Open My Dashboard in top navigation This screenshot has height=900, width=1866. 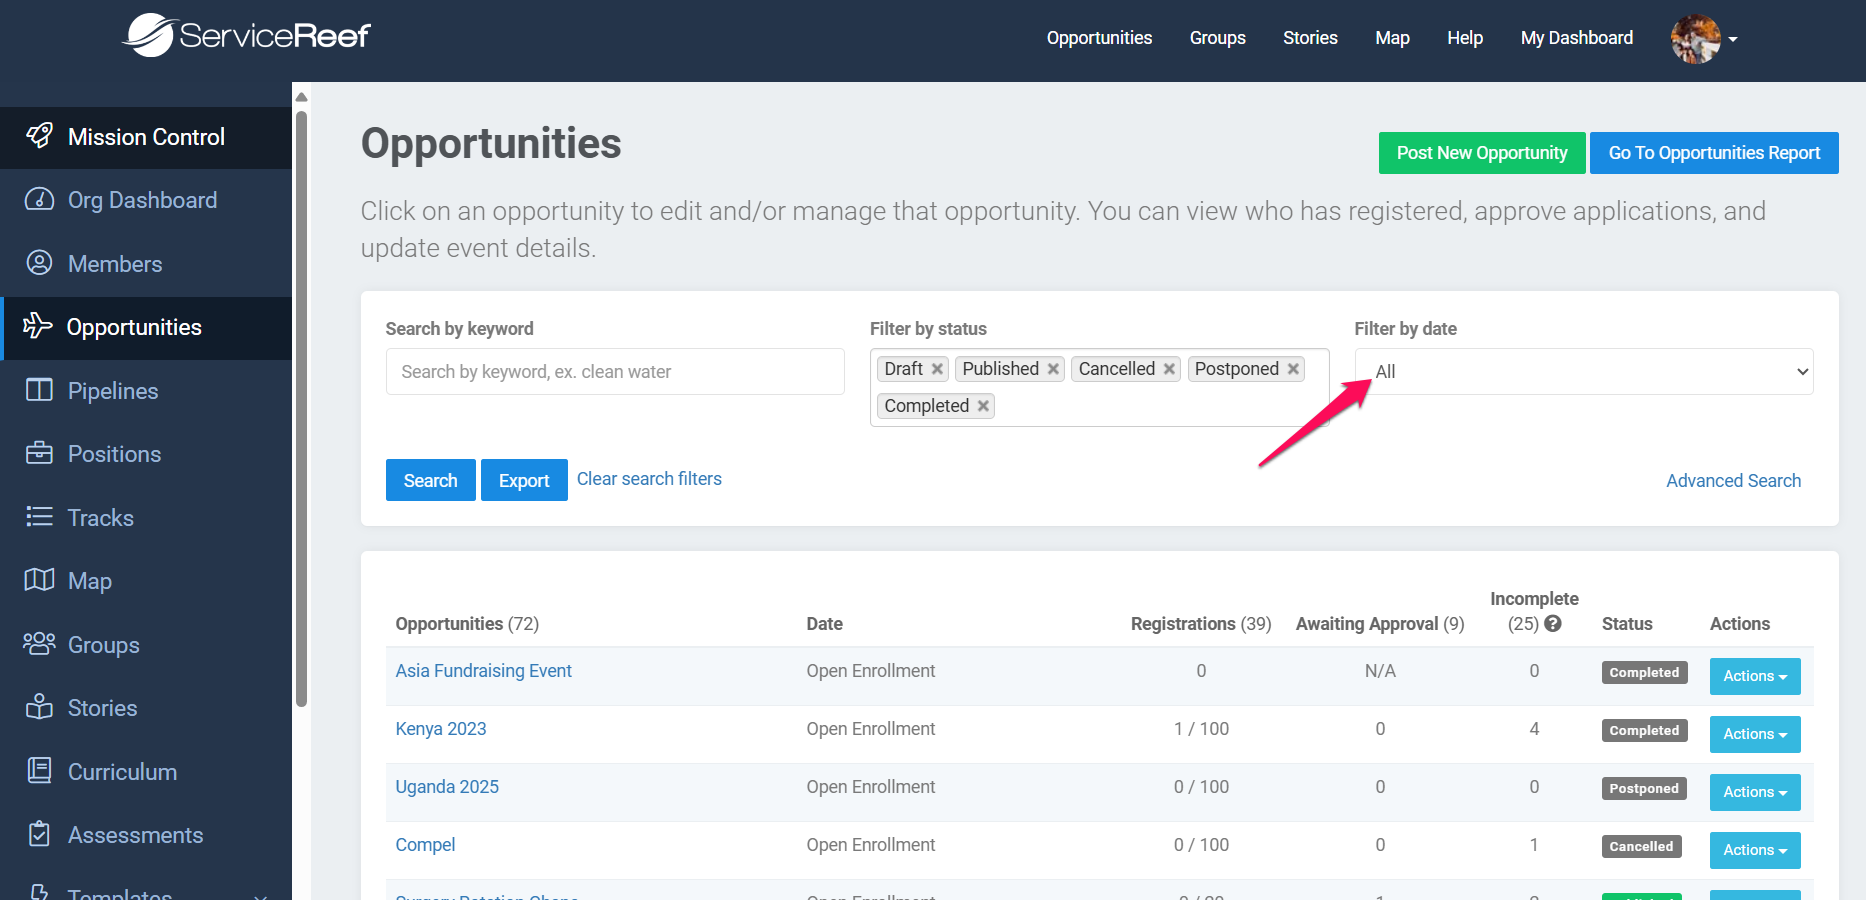[1576, 38]
